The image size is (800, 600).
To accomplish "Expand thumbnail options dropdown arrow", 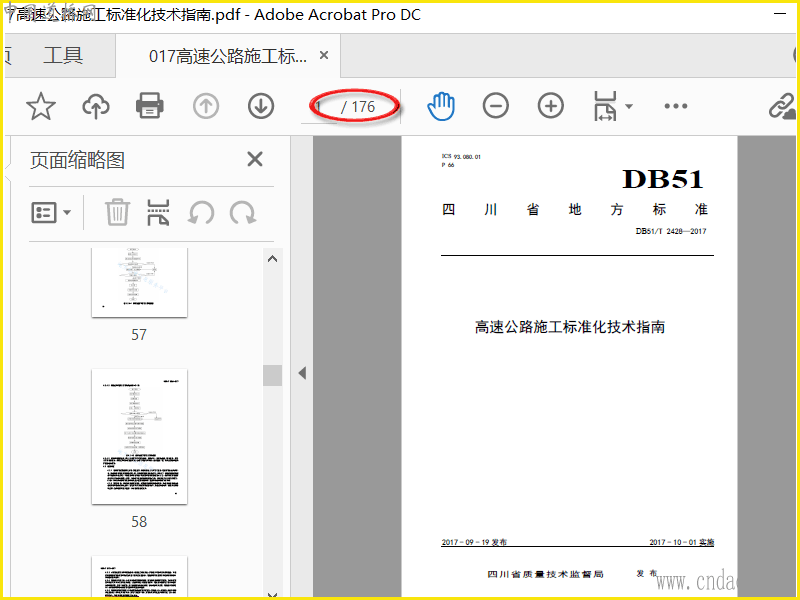I will pyautogui.click(x=67, y=212).
